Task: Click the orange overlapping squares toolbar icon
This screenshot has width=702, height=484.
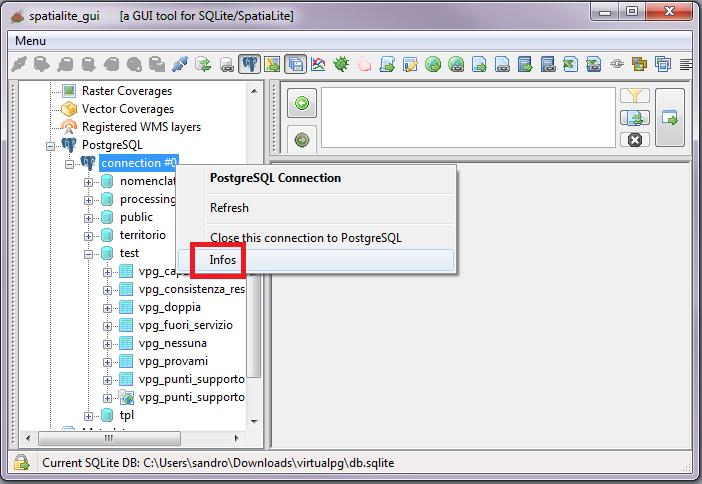Action: click(640, 64)
